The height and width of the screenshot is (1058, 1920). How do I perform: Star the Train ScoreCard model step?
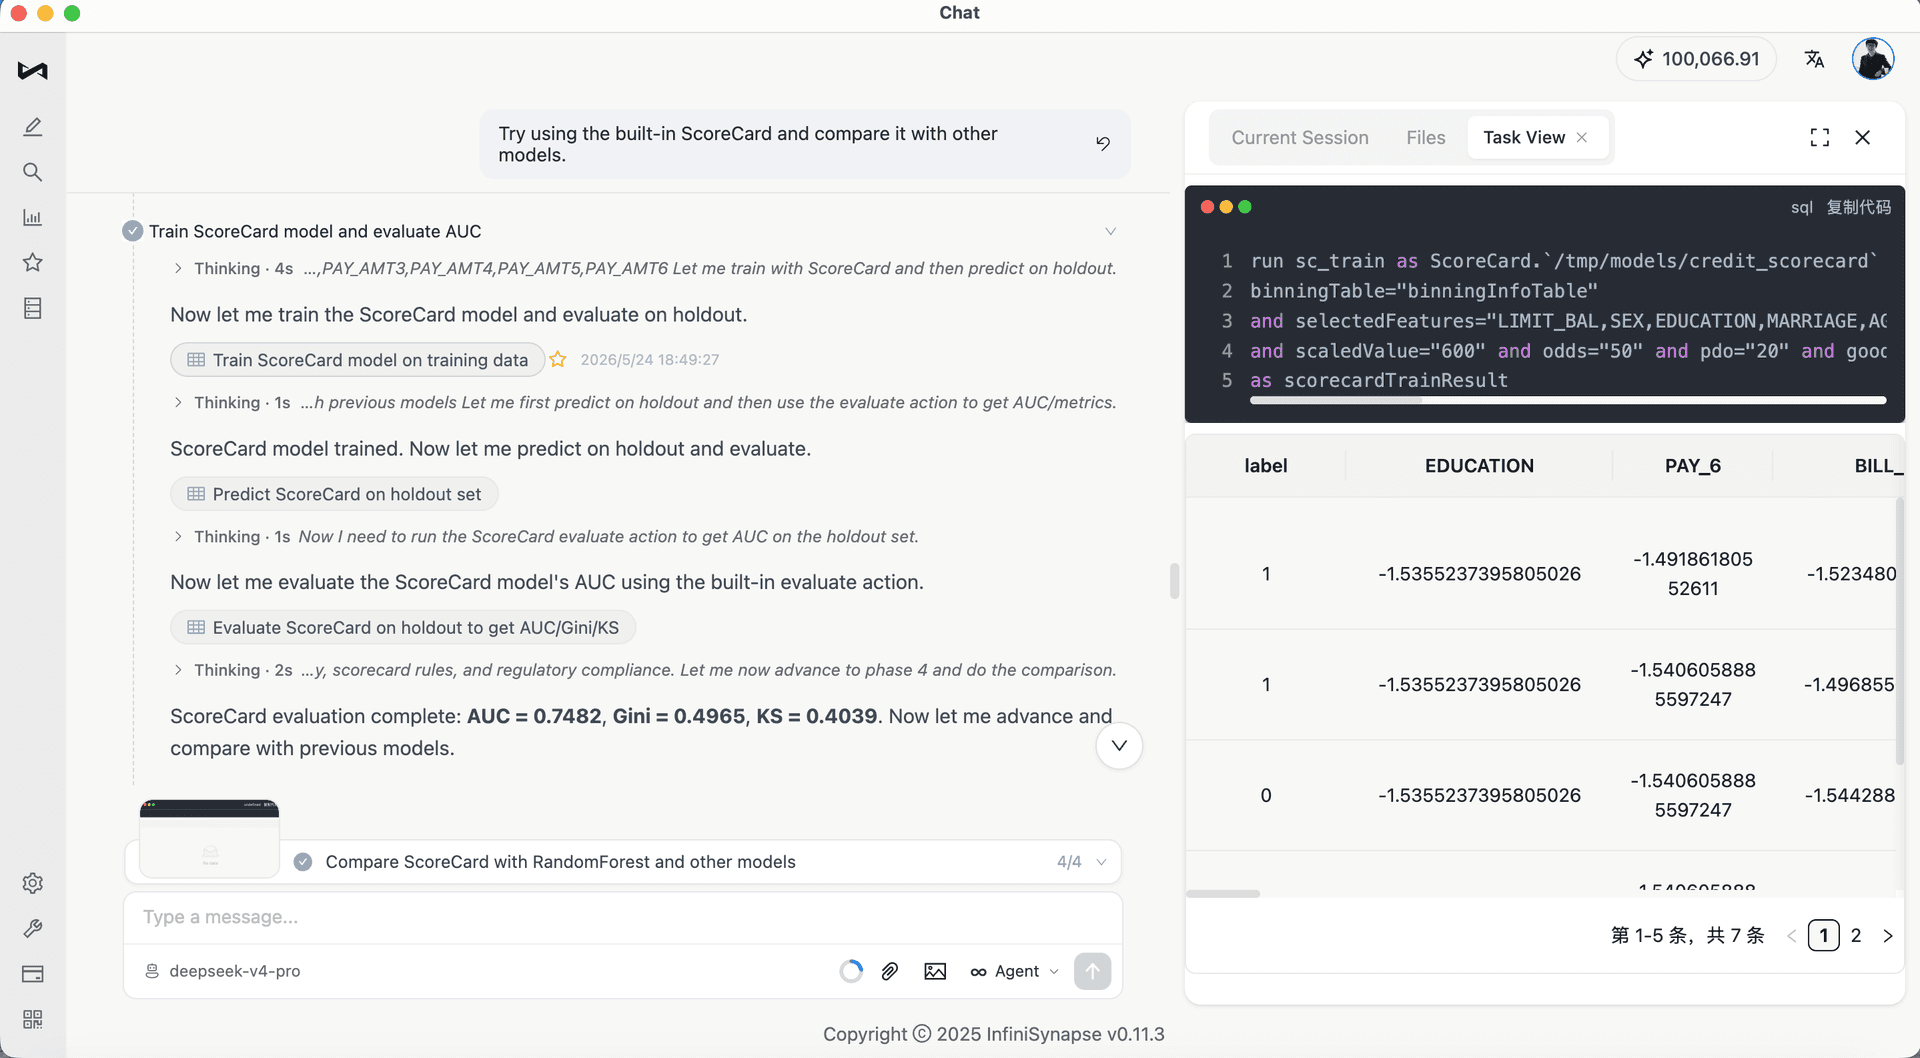(558, 359)
